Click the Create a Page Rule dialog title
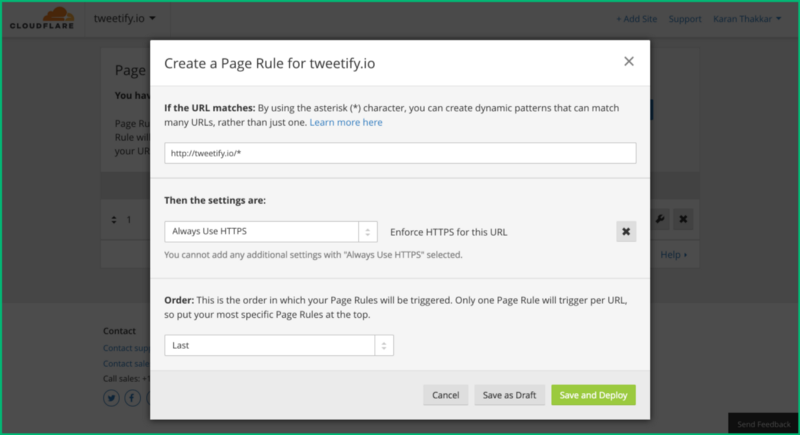 pyautogui.click(x=269, y=63)
